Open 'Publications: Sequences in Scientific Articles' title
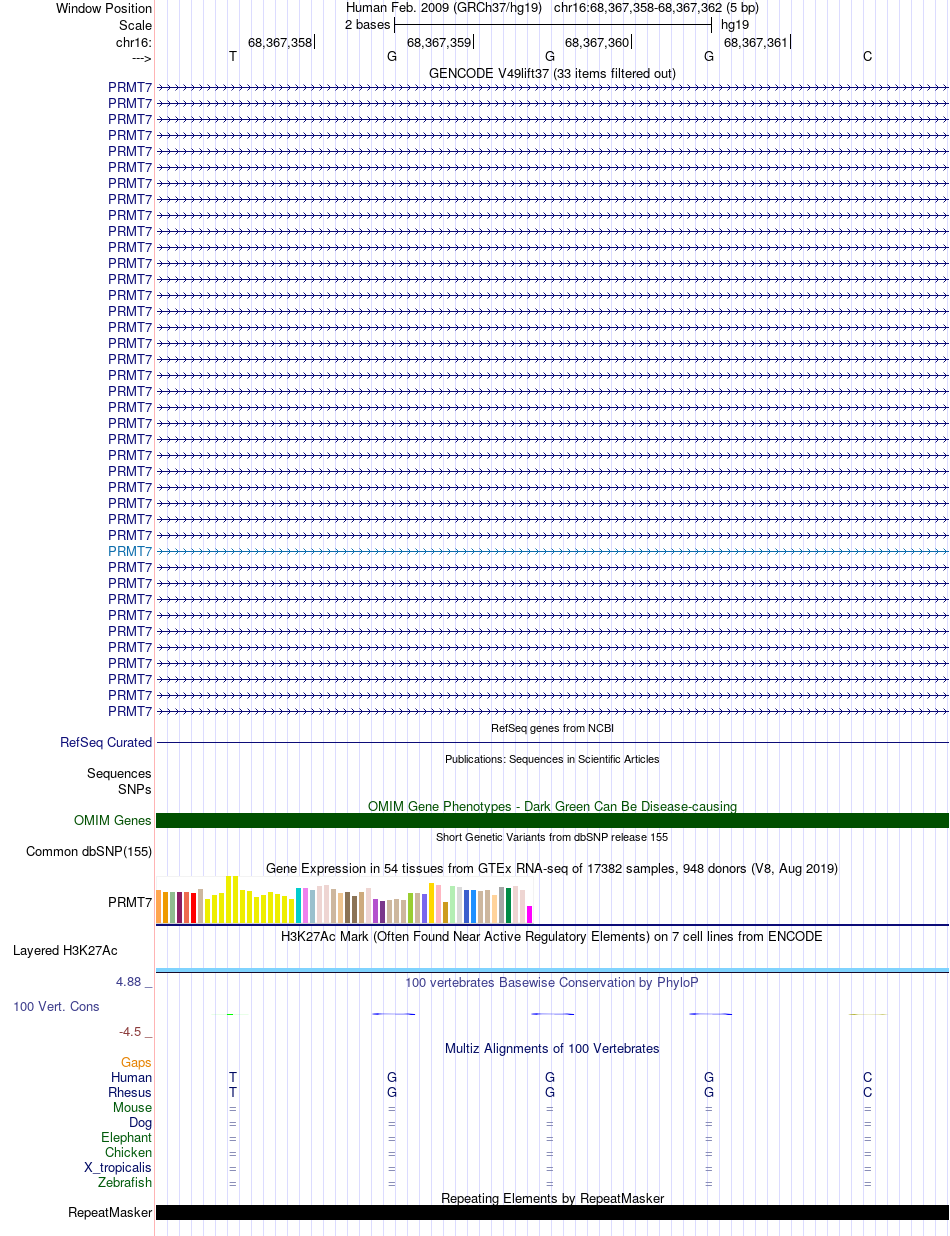950x1236 pixels. [552, 759]
